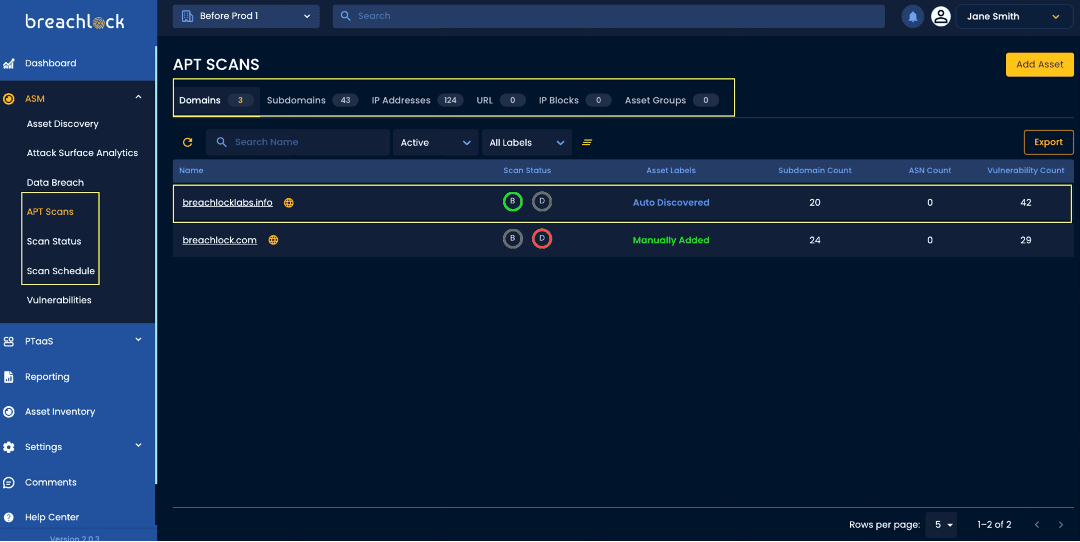Expand the PTaaS section chevron
Viewport: 1080px width, 542px height.
coord(138,340)
